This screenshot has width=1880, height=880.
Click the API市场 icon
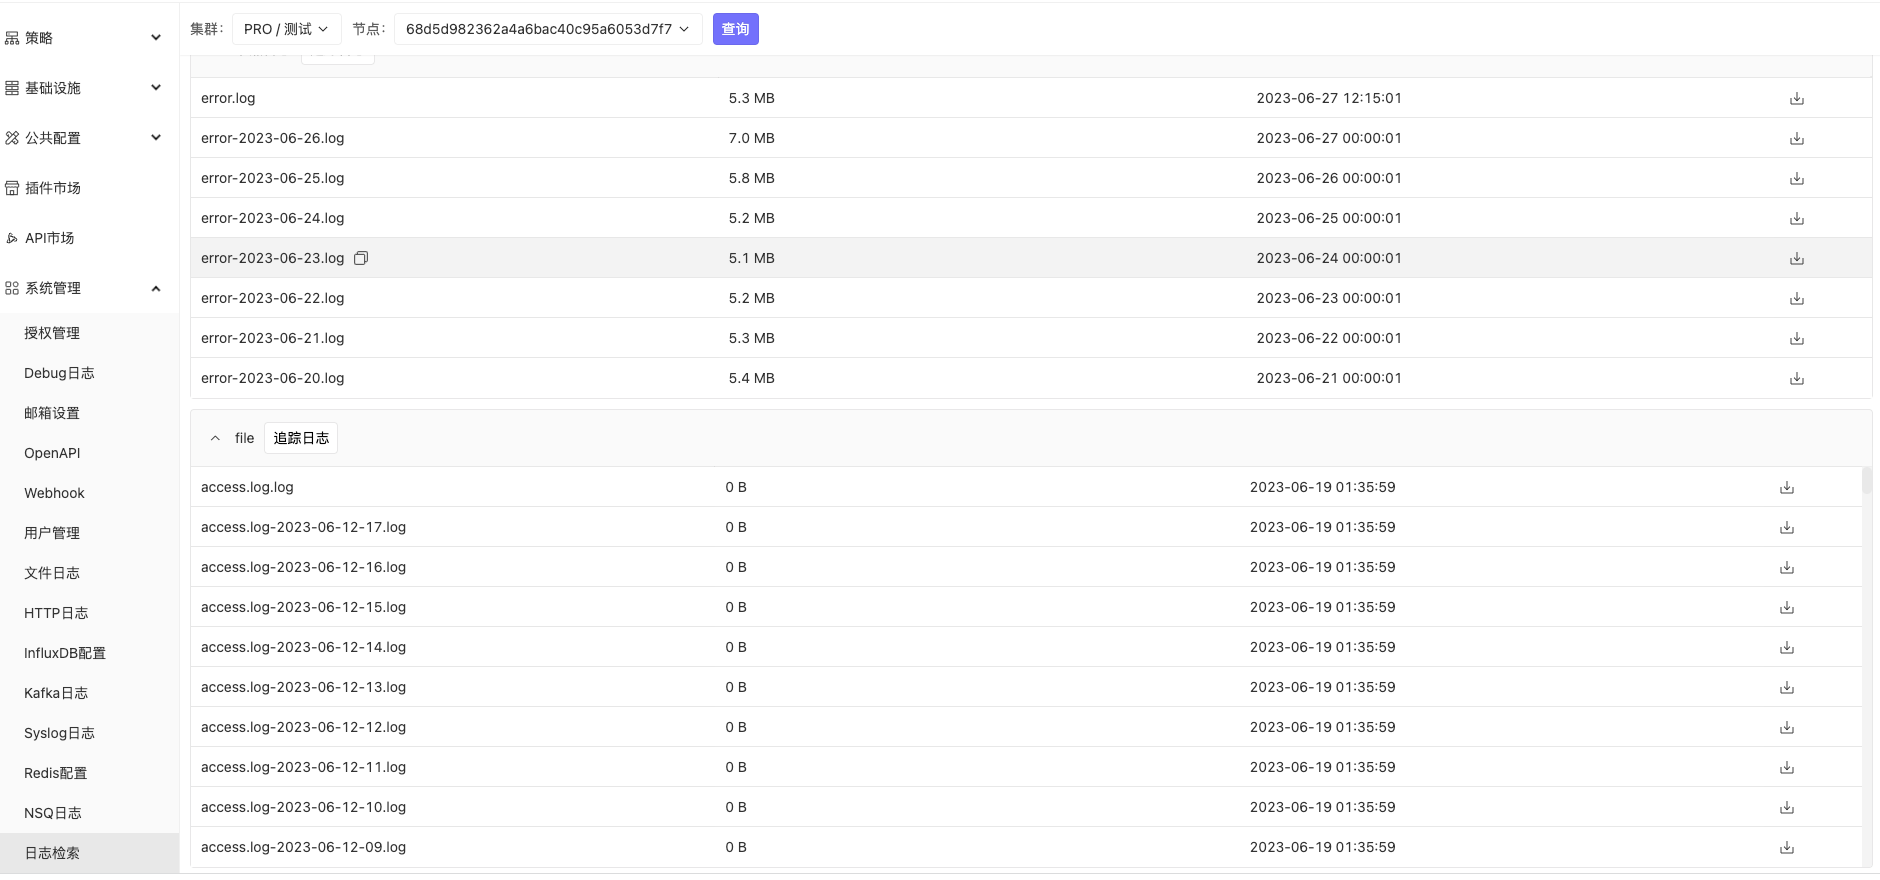click(12, 238)
